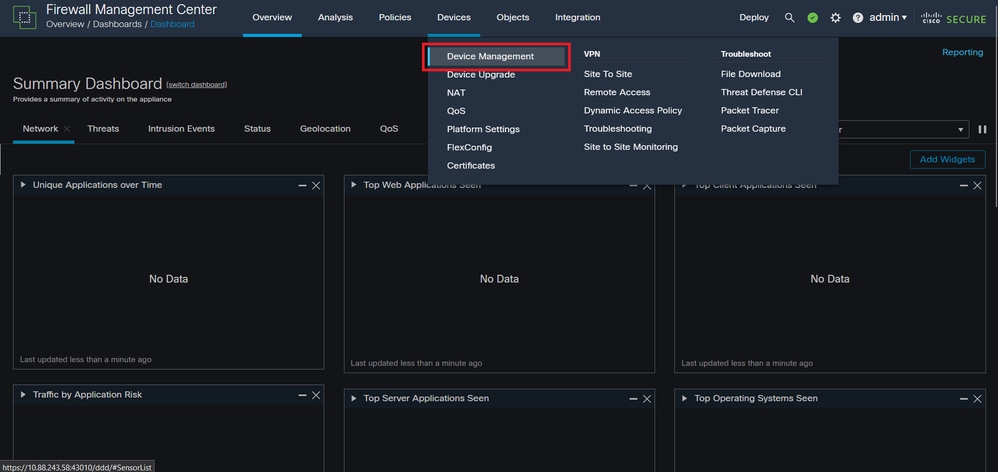
Task: Close the Top Operating Systems Seen widget
Action: tap(978, 399)
